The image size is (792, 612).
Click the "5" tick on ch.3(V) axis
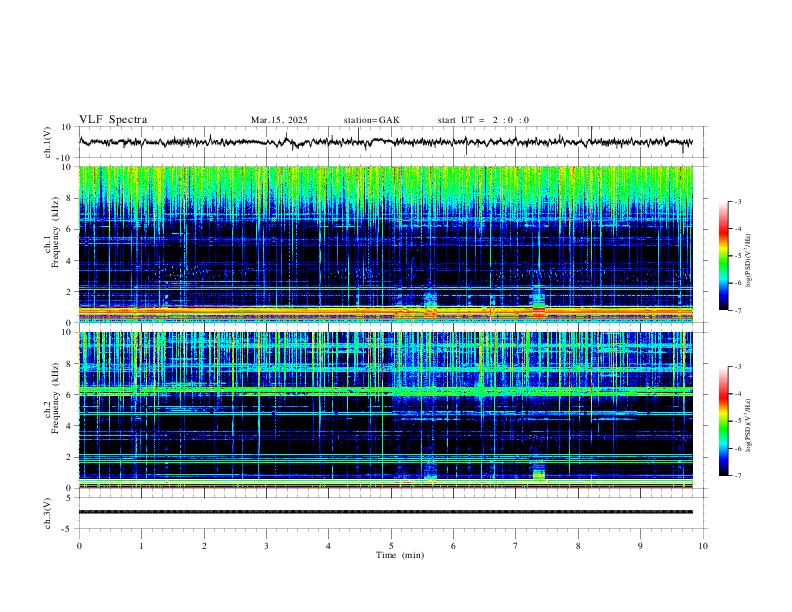tap(69, 498)
